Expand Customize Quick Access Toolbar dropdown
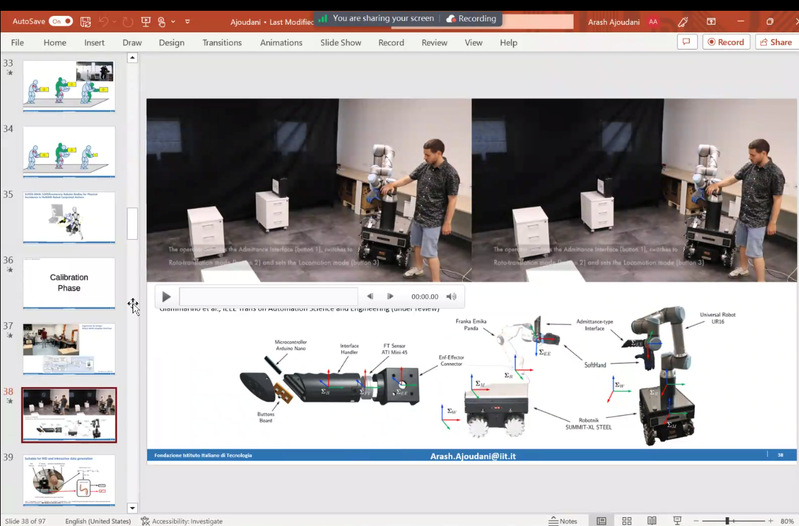Viewport: 799px width, 526px height. tap(187, 20)
